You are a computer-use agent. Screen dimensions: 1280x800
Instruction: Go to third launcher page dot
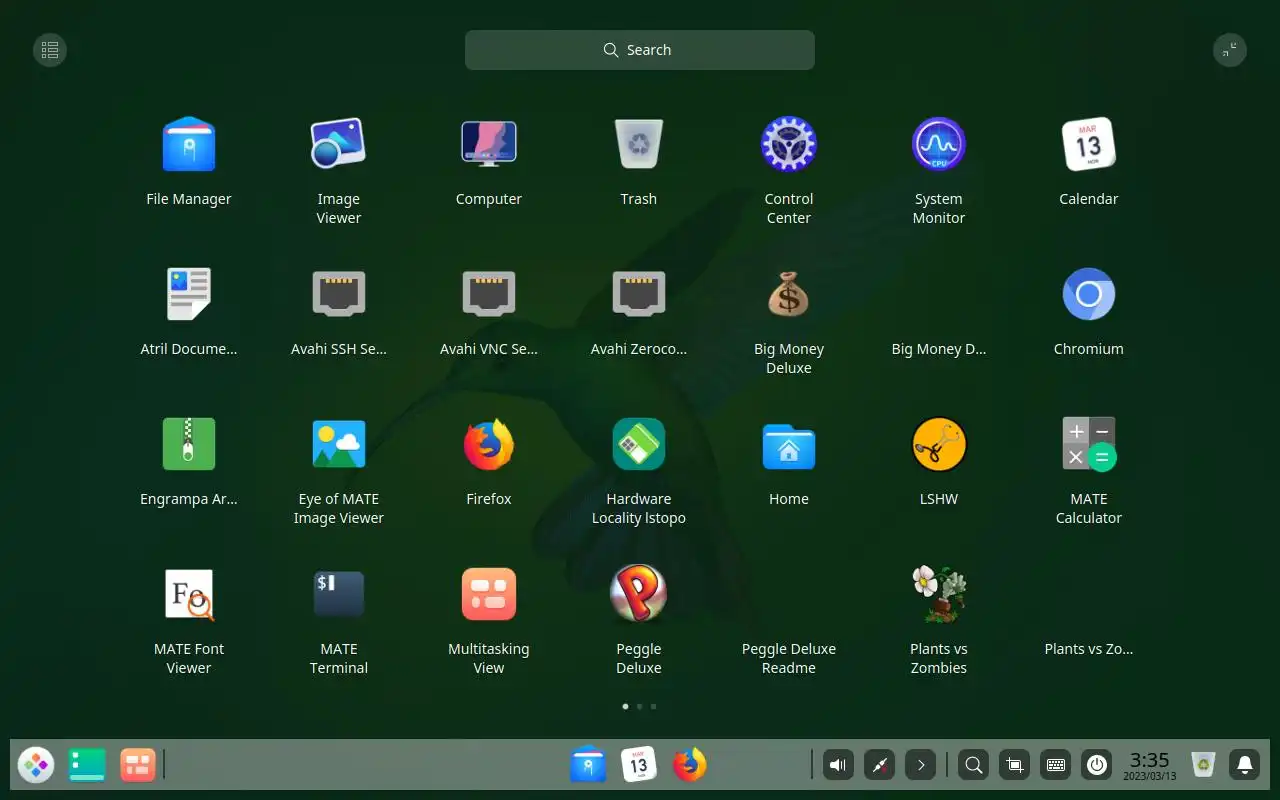(x=654, y=706)
